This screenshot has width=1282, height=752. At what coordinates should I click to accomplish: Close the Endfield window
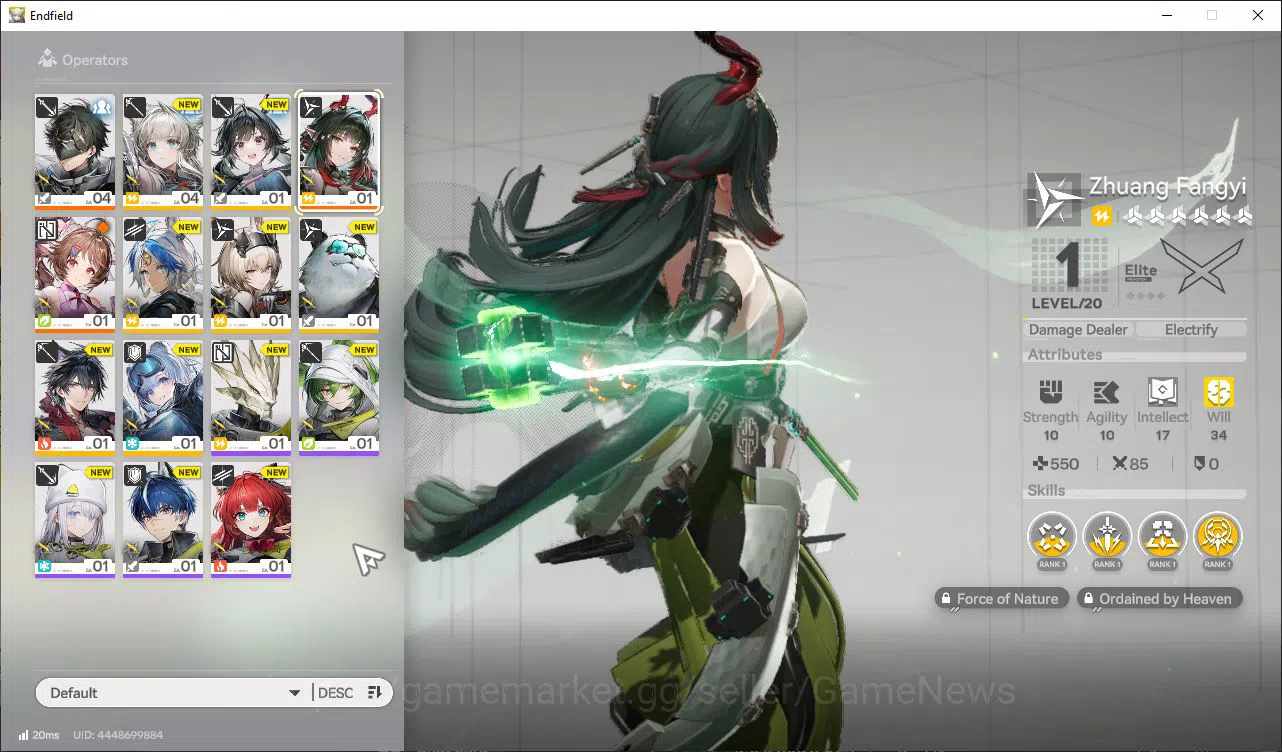[1258, 15]
